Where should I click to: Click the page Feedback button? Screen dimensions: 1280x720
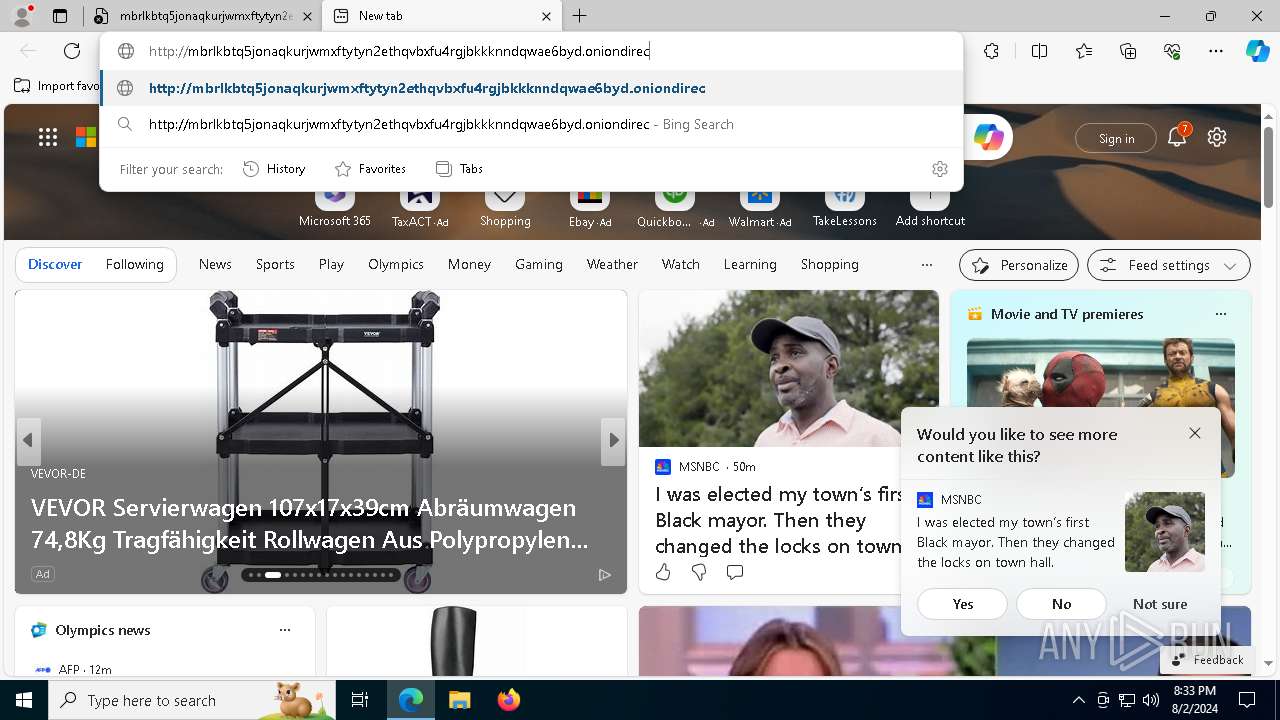(1206, 660)
